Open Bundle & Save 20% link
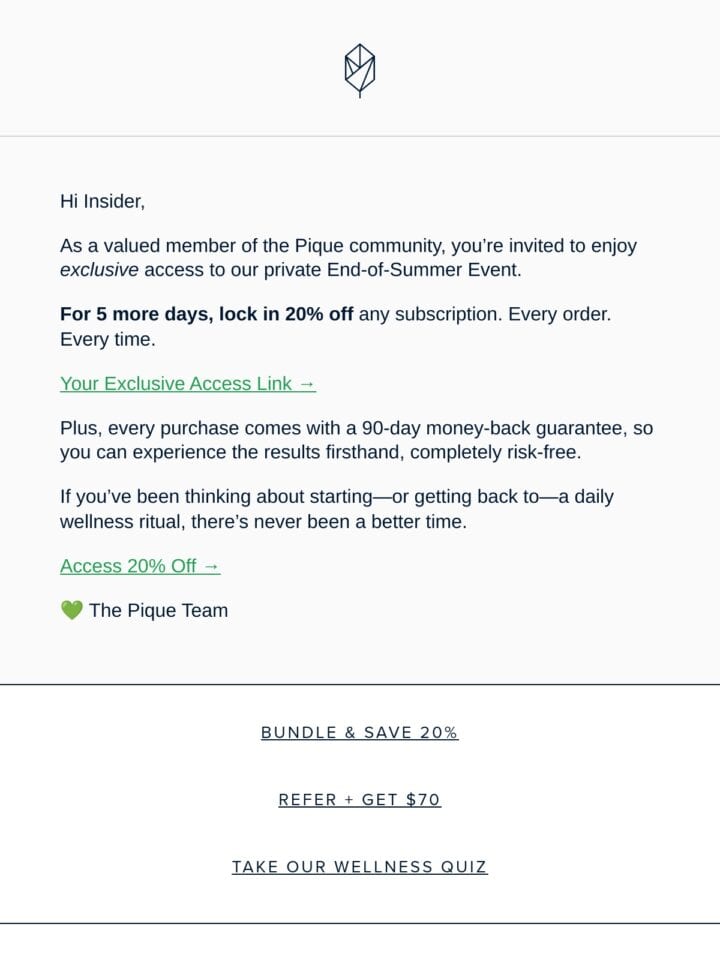The image size is (720, 960). pyautogui.click(x=360, y=733)
